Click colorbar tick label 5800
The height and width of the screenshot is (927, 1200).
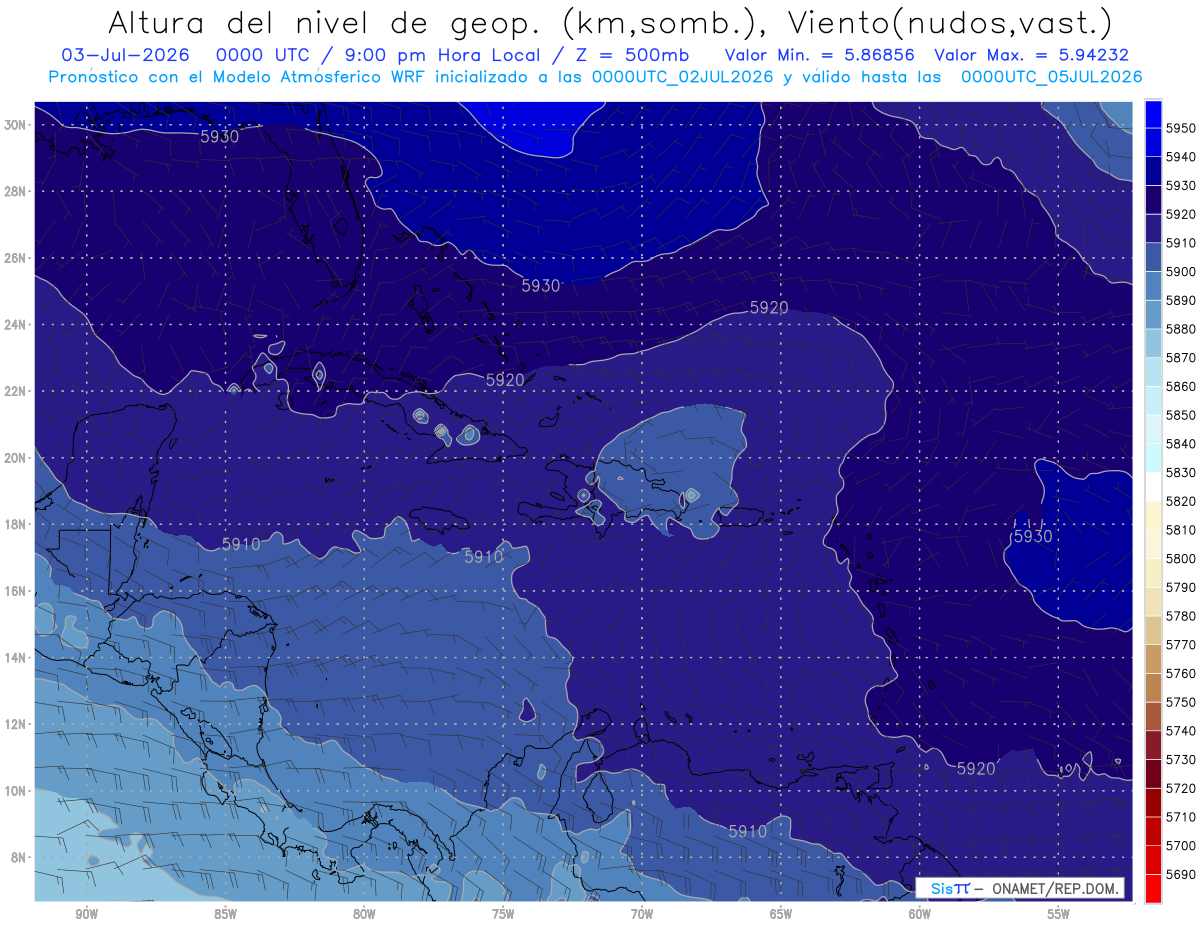1180,558
